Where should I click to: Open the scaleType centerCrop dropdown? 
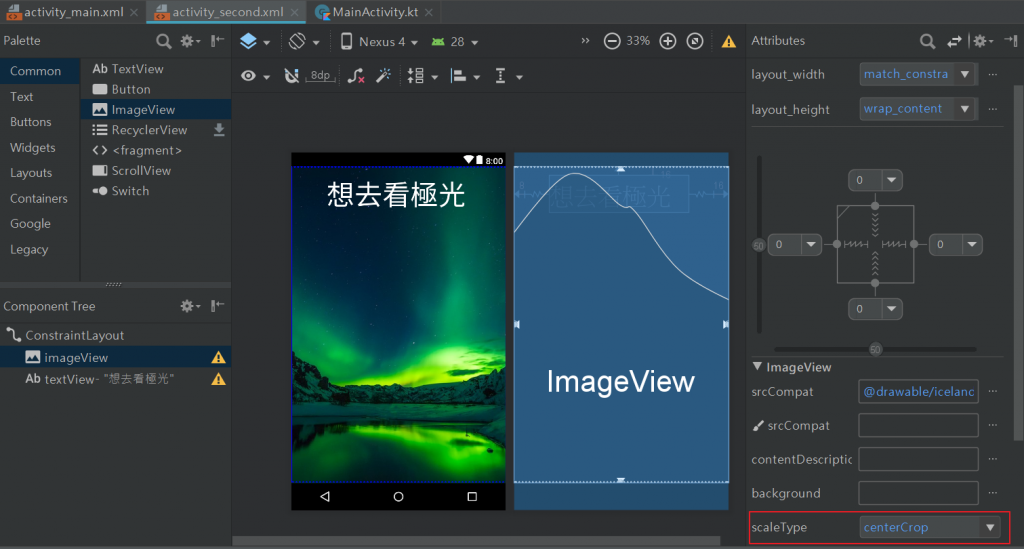(990, 527)
